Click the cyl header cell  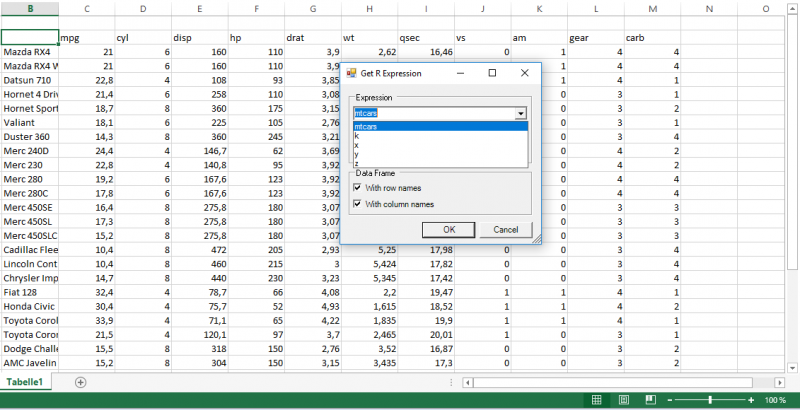[143, 38]
